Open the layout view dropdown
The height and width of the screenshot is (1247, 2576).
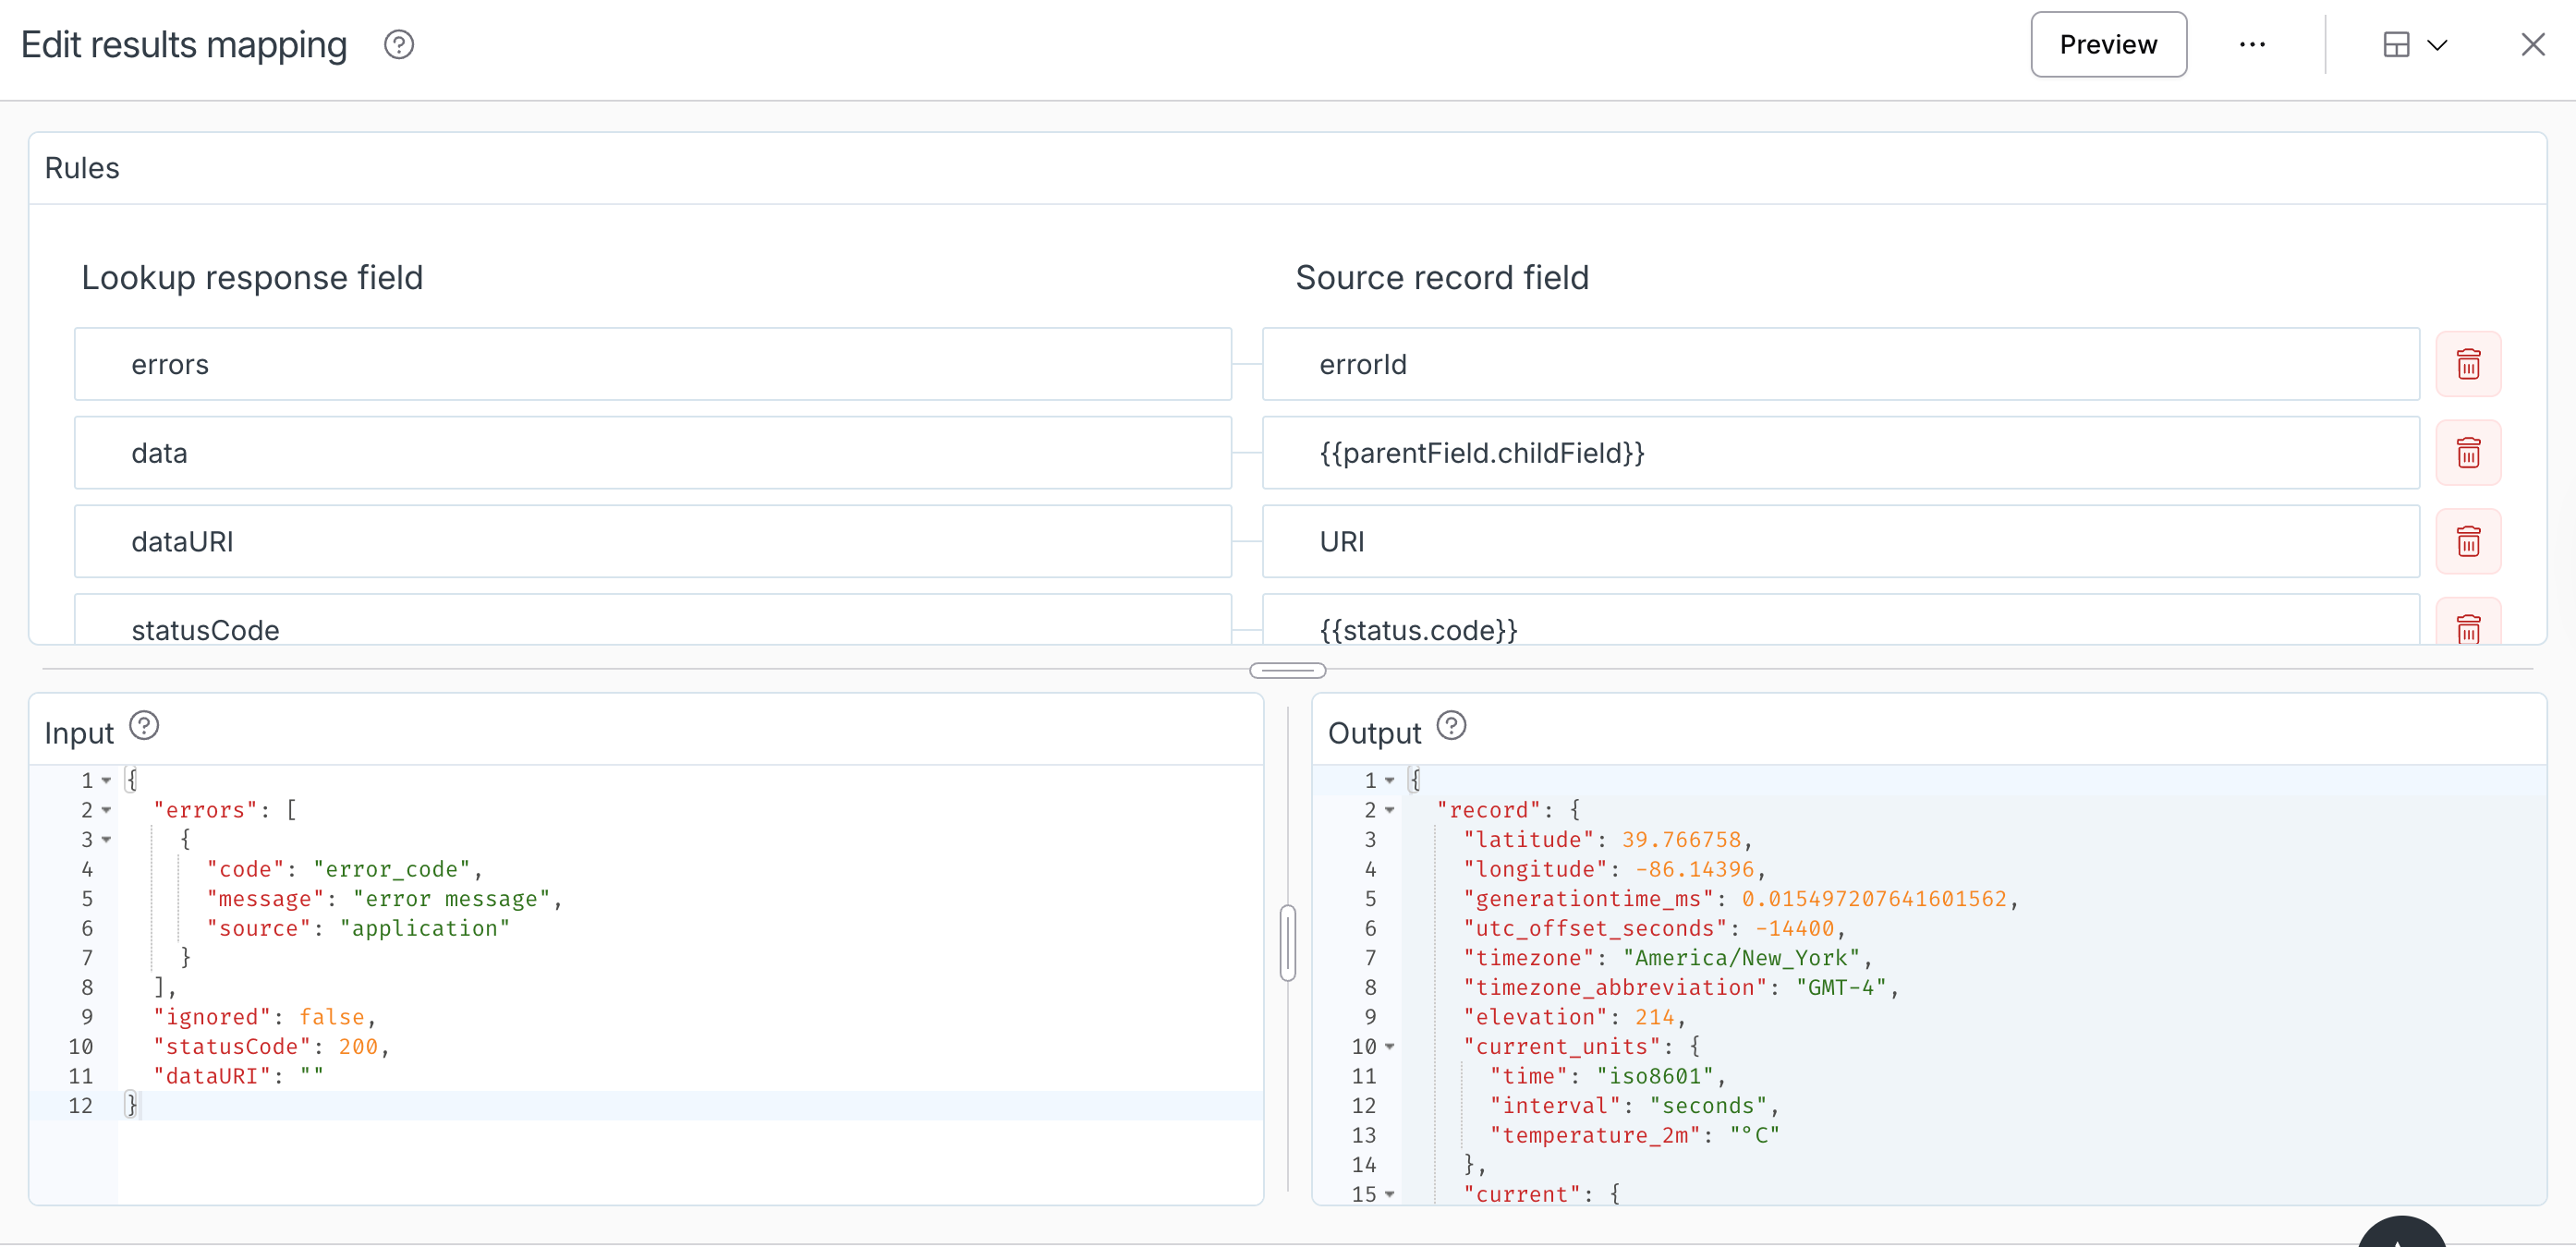(2415, 45)
